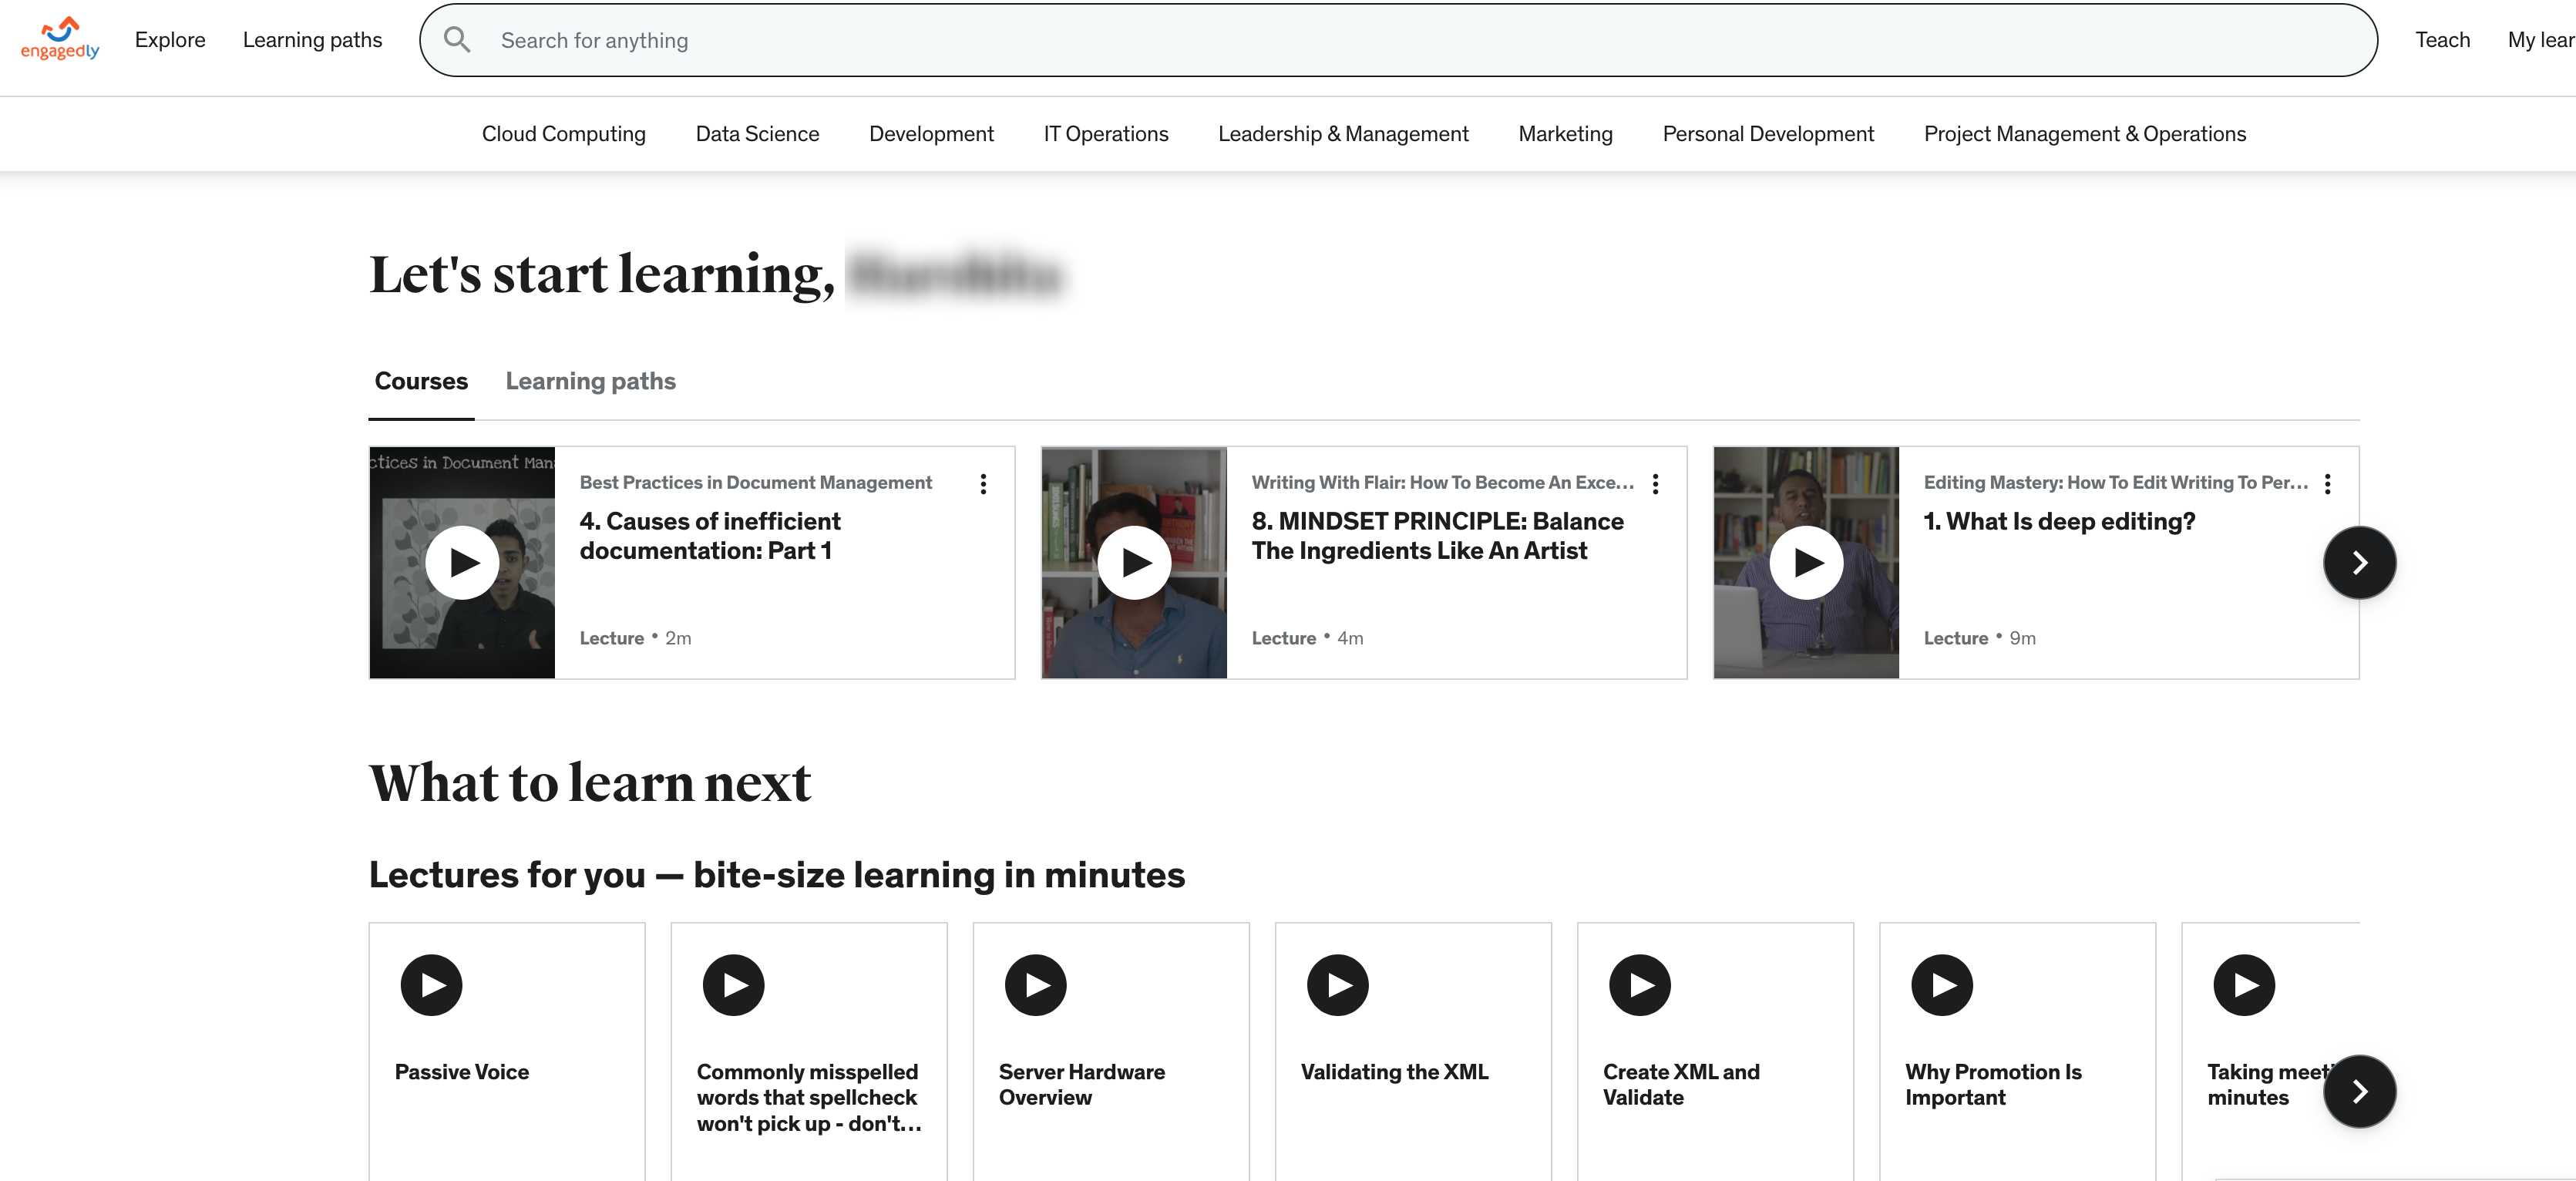
Task: Open the Teach link
Action: point(2442,40)
